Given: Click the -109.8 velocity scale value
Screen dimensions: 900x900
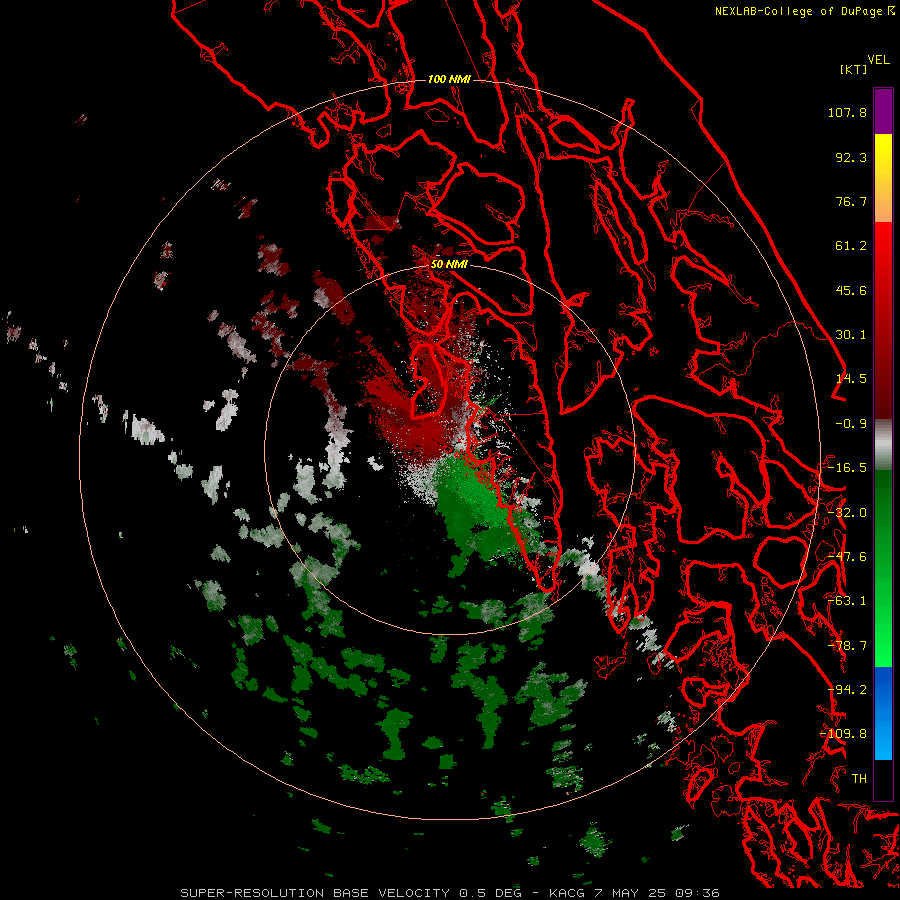Looking at the screenshot, I should coord(844,734).
